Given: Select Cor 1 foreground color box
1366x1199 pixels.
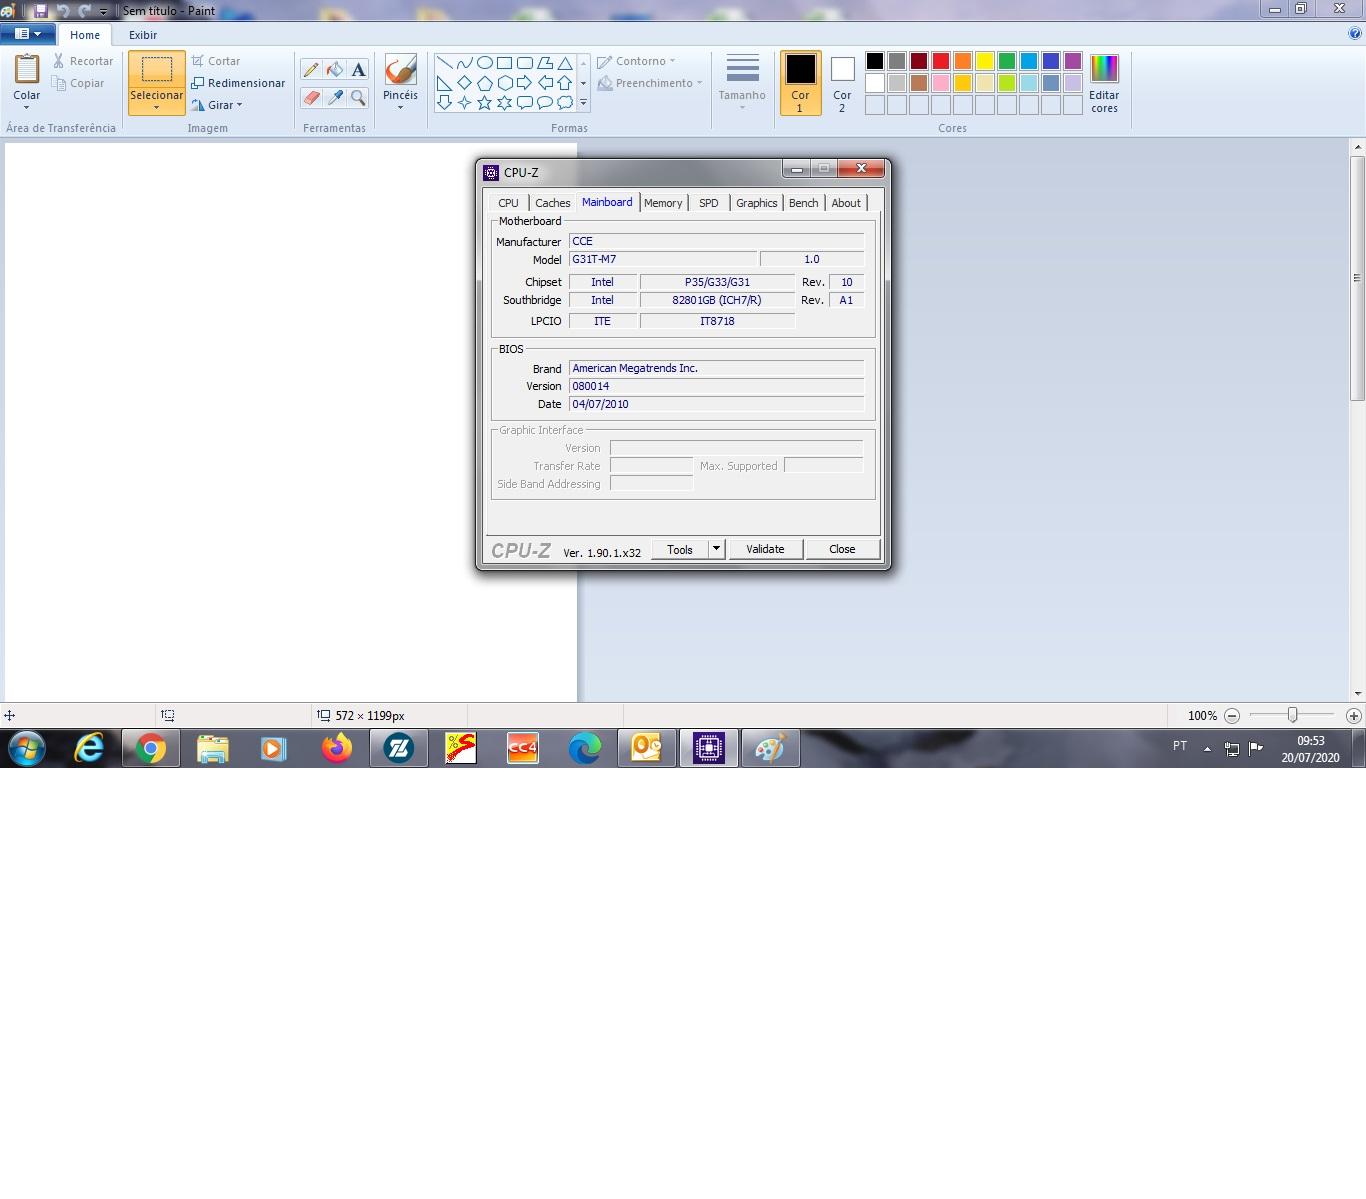Looking at the screenshot, I should pyautogui.click(x=800, y=84).
